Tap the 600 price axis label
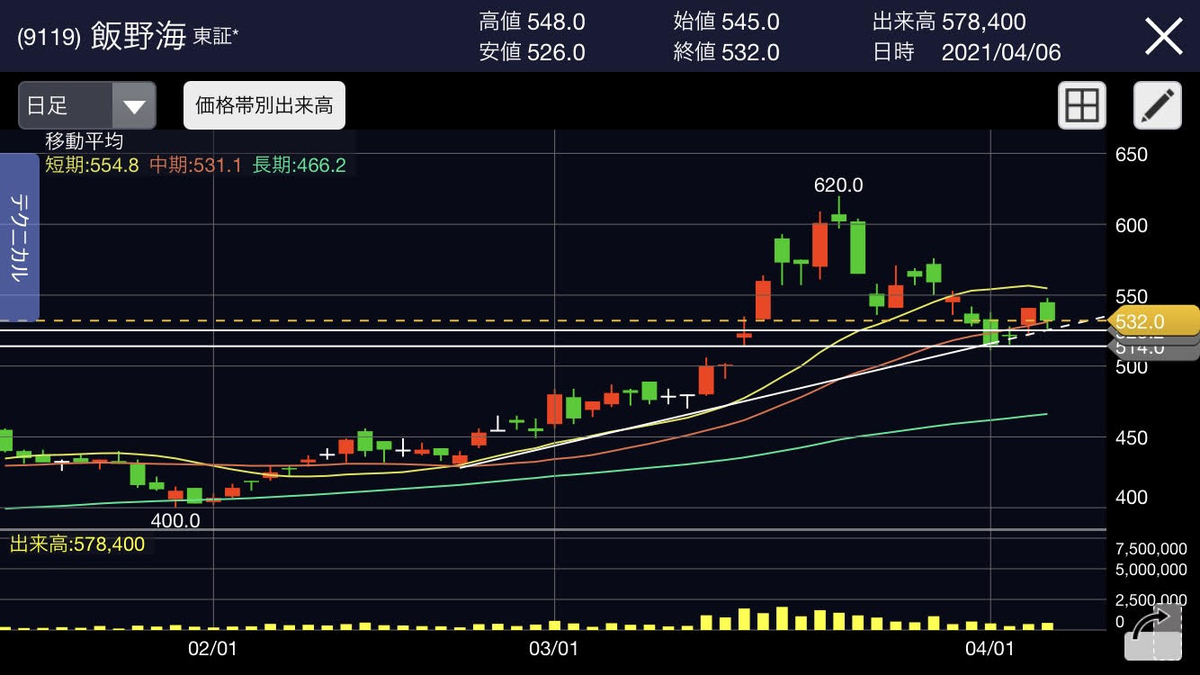 click(x=1131, y=225)
